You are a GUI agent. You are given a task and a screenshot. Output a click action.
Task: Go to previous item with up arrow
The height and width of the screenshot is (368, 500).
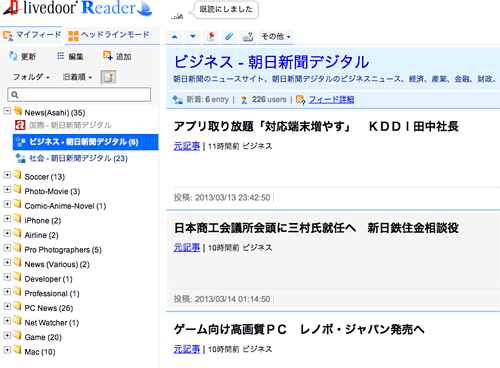175,36
